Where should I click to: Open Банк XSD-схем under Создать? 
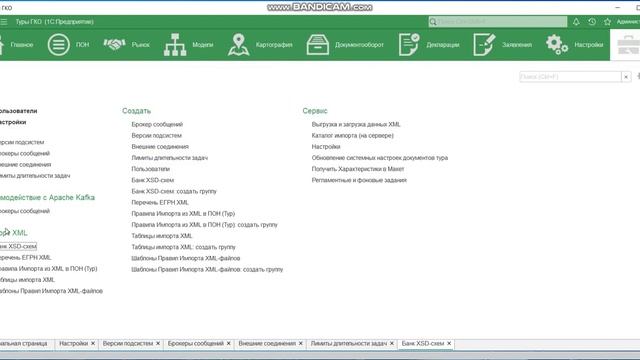(x=152, y=180)
